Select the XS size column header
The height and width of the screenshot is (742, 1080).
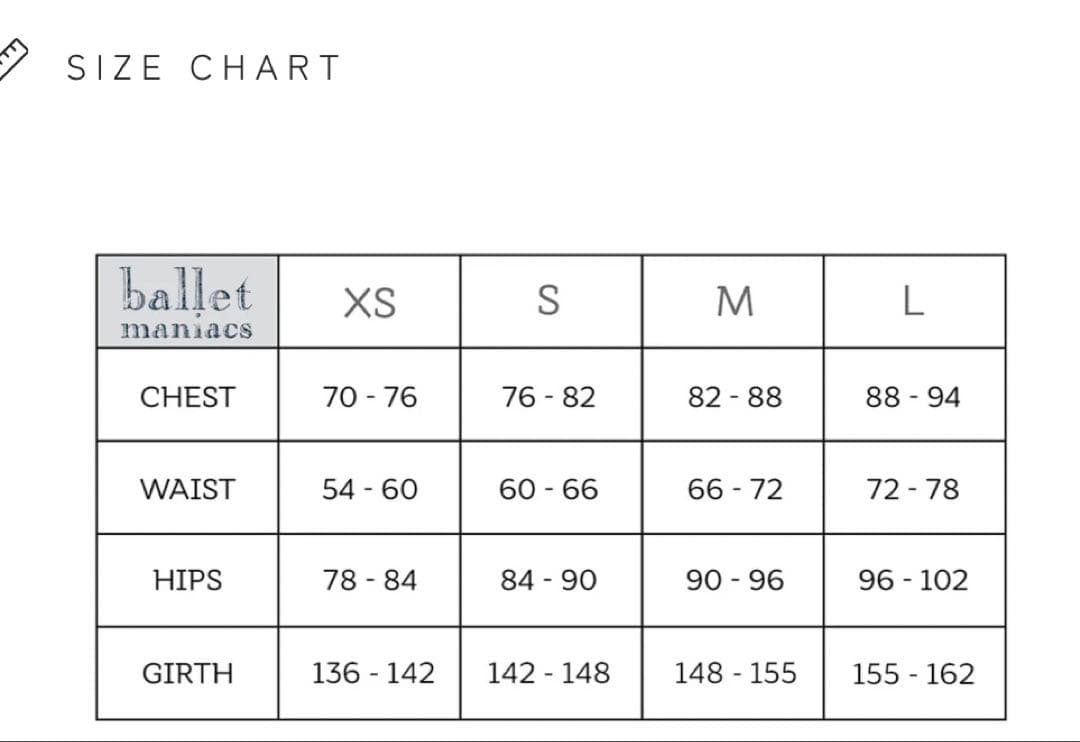[x=369, y=302]
